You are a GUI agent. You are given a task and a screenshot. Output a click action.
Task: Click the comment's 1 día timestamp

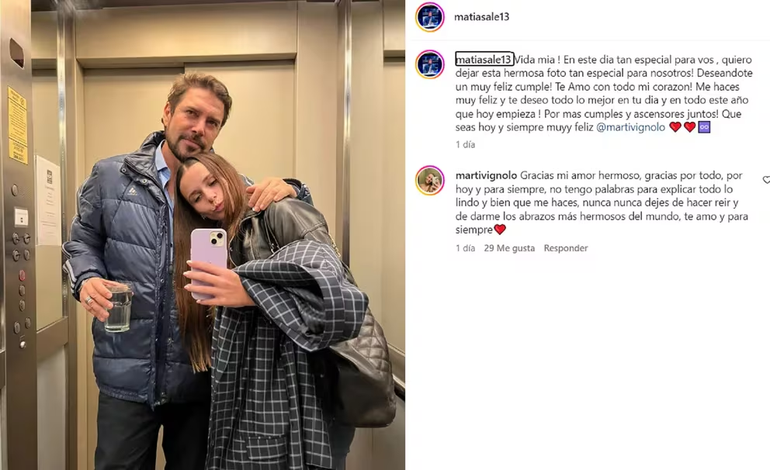pyautogui.click(x=465, y=248)
